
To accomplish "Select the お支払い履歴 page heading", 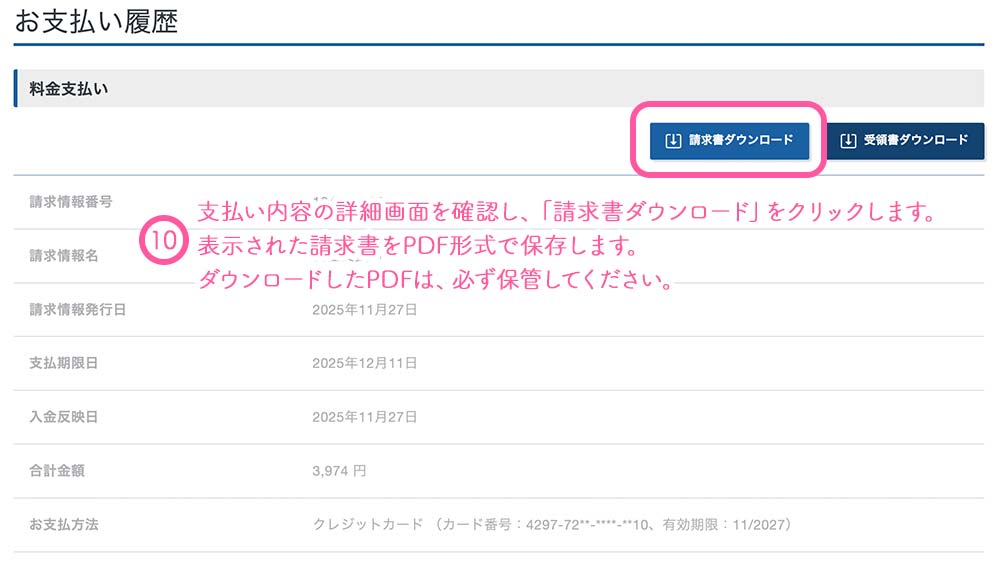I will tap(96, 22).
